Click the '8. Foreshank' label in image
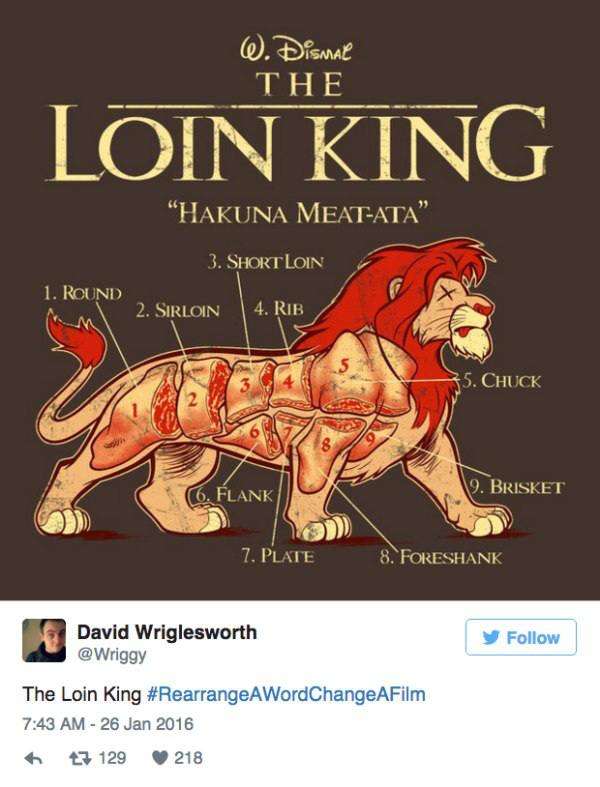 coord(441,557)
